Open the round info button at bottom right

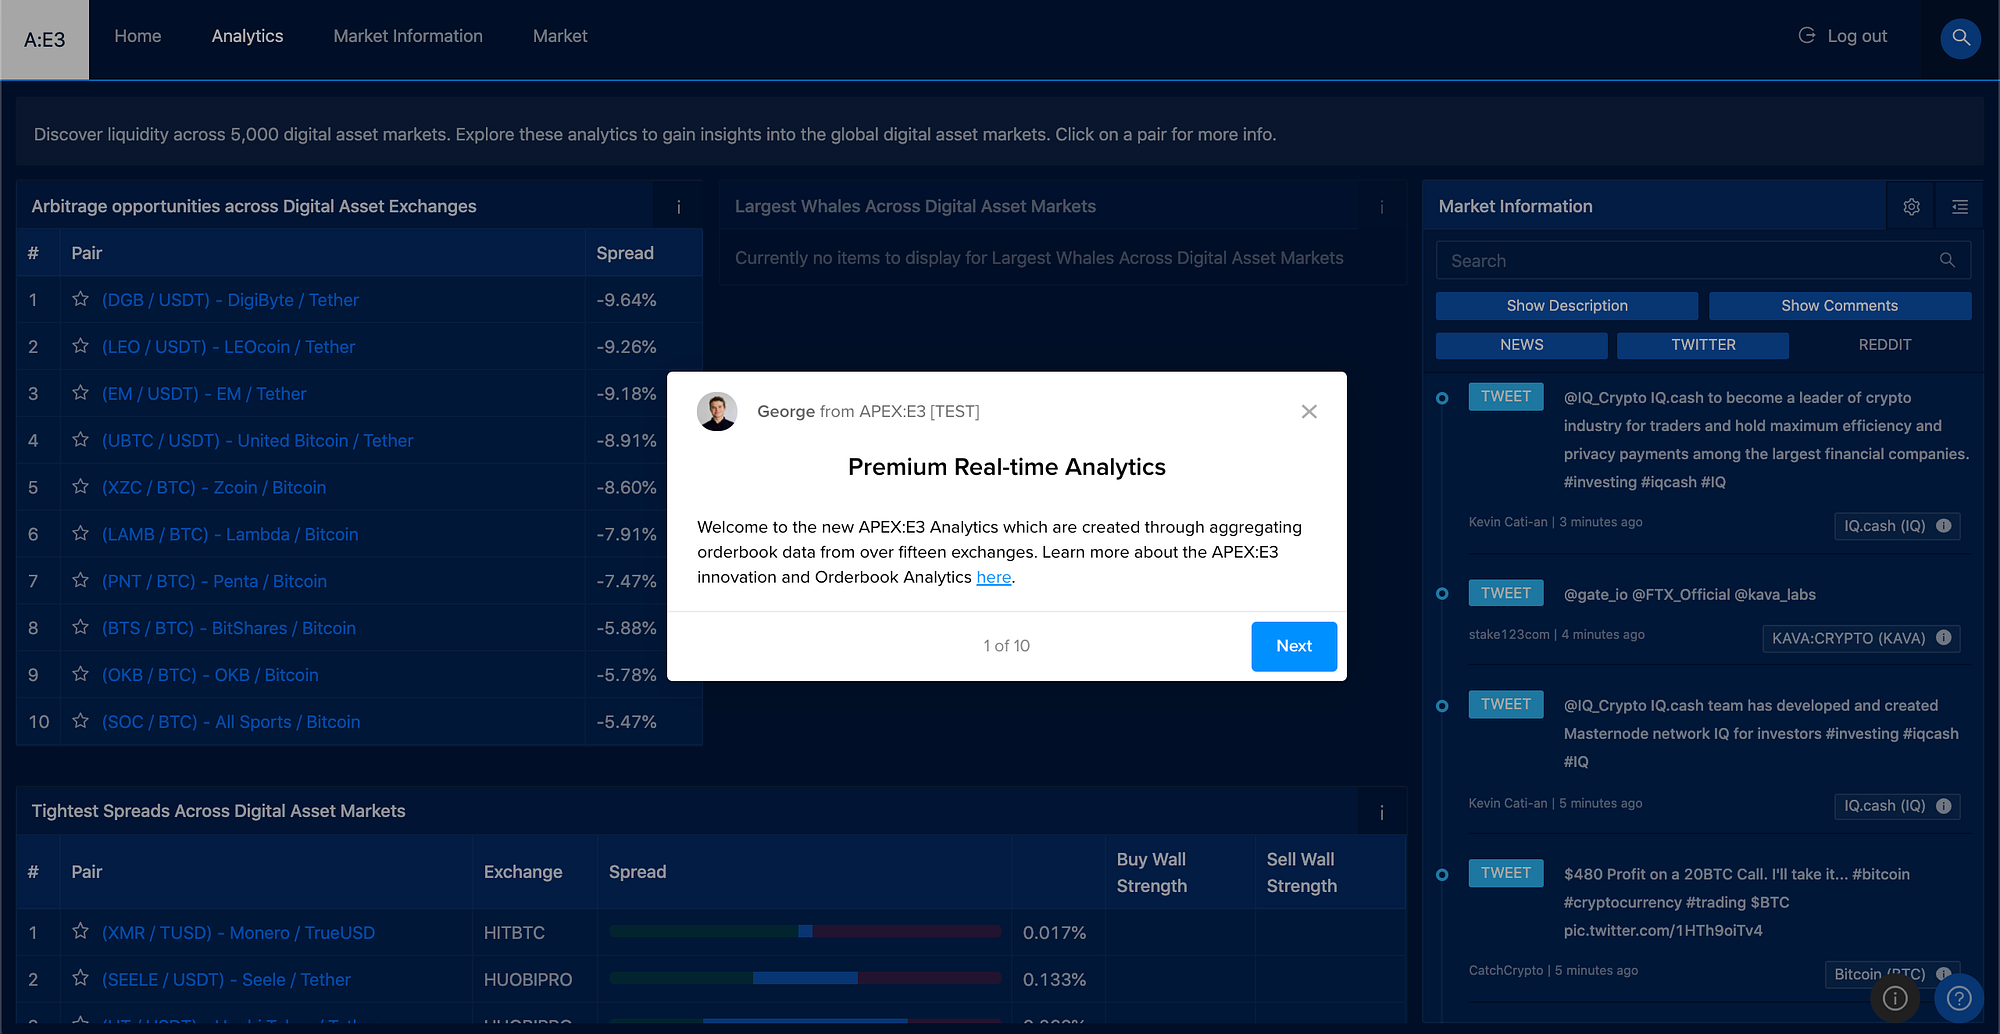pyautogui.click(x=1895, y=998)
